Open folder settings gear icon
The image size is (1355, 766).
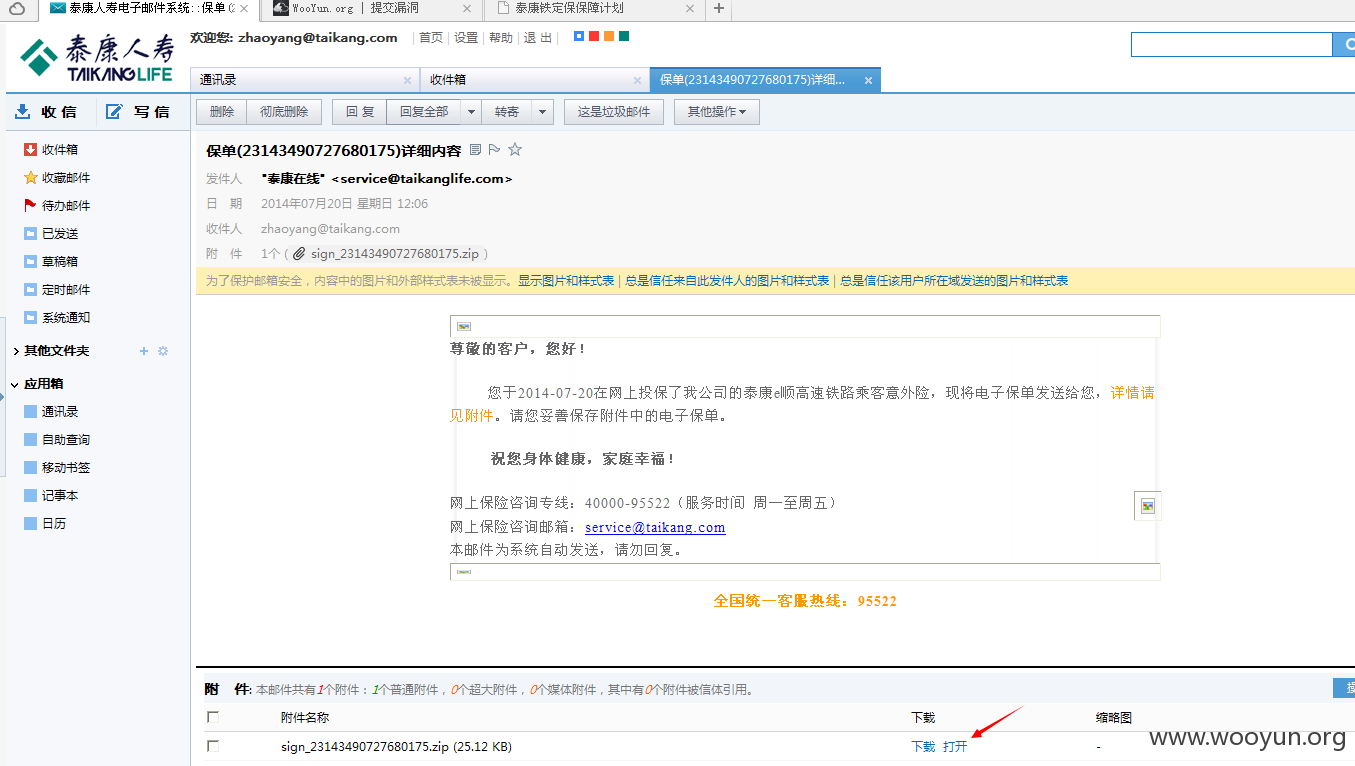click(163, 351)
